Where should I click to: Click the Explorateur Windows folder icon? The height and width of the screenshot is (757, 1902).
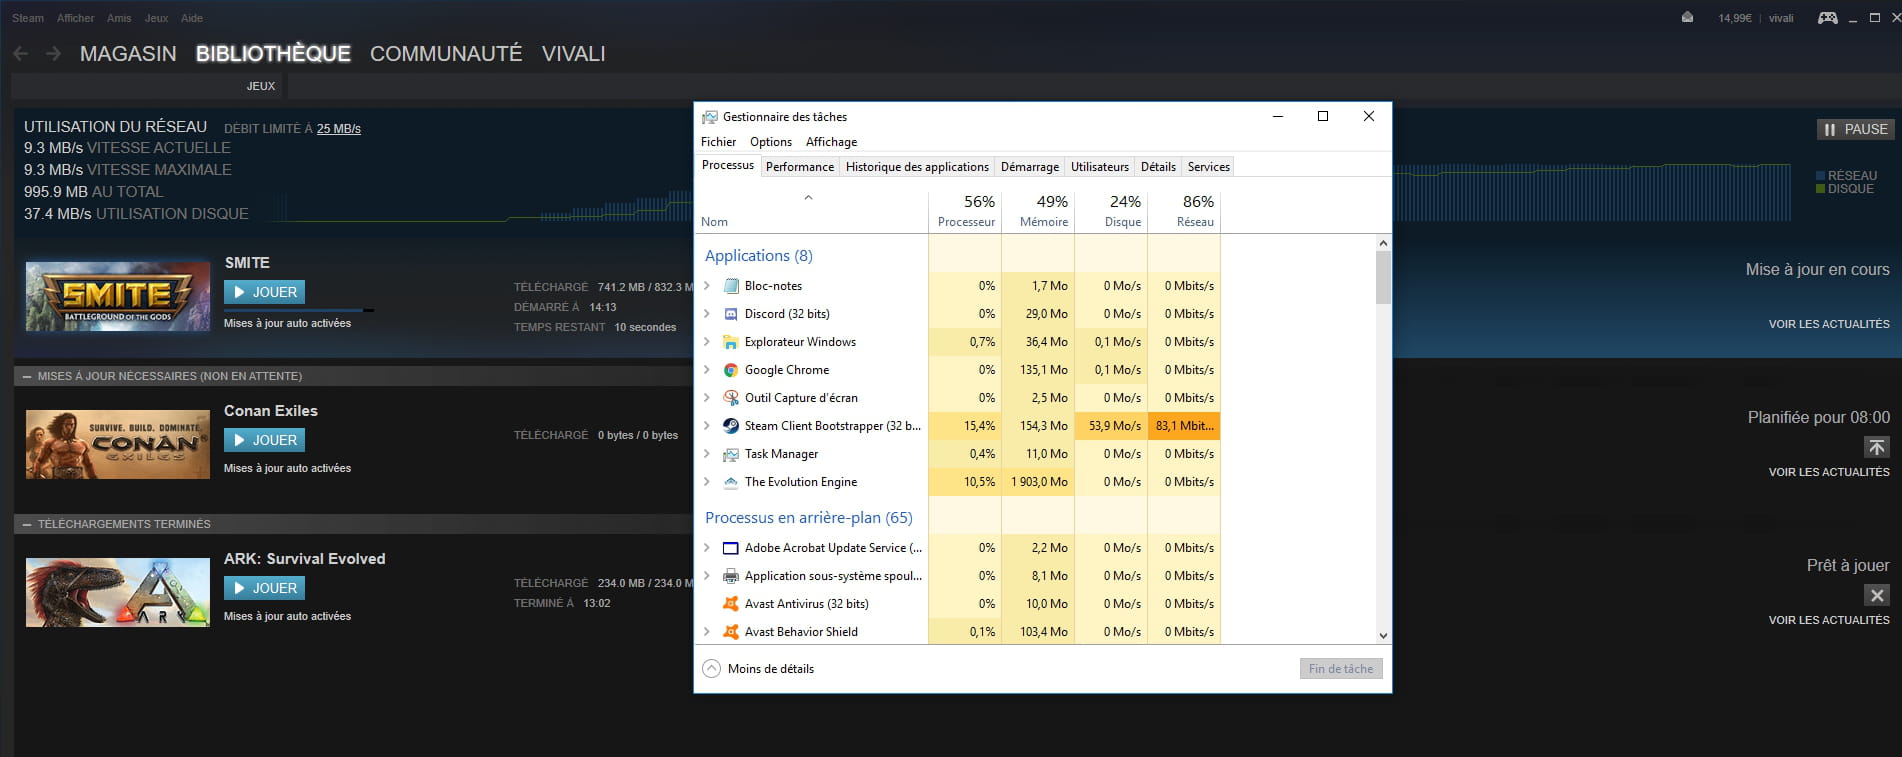[x=731, y=342]
